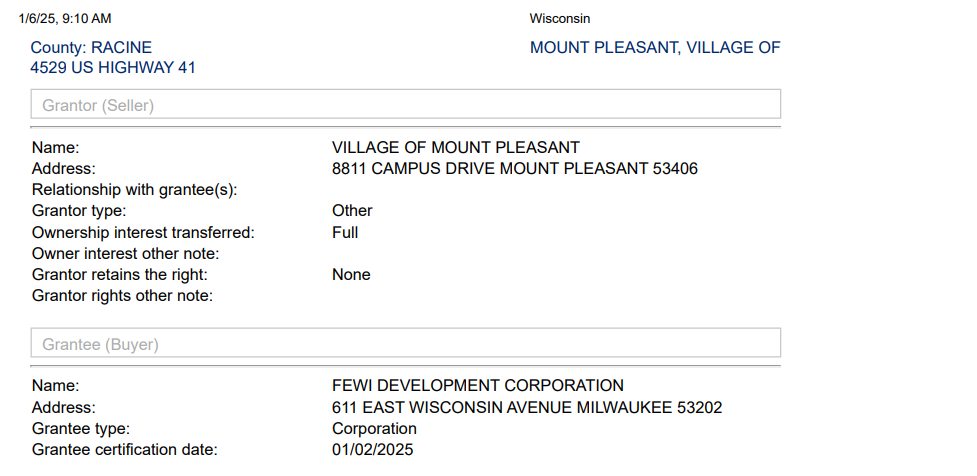This screenshot has width=977, height=476.
Task: Click the Wisconsin page header
Action: (559, 19)
